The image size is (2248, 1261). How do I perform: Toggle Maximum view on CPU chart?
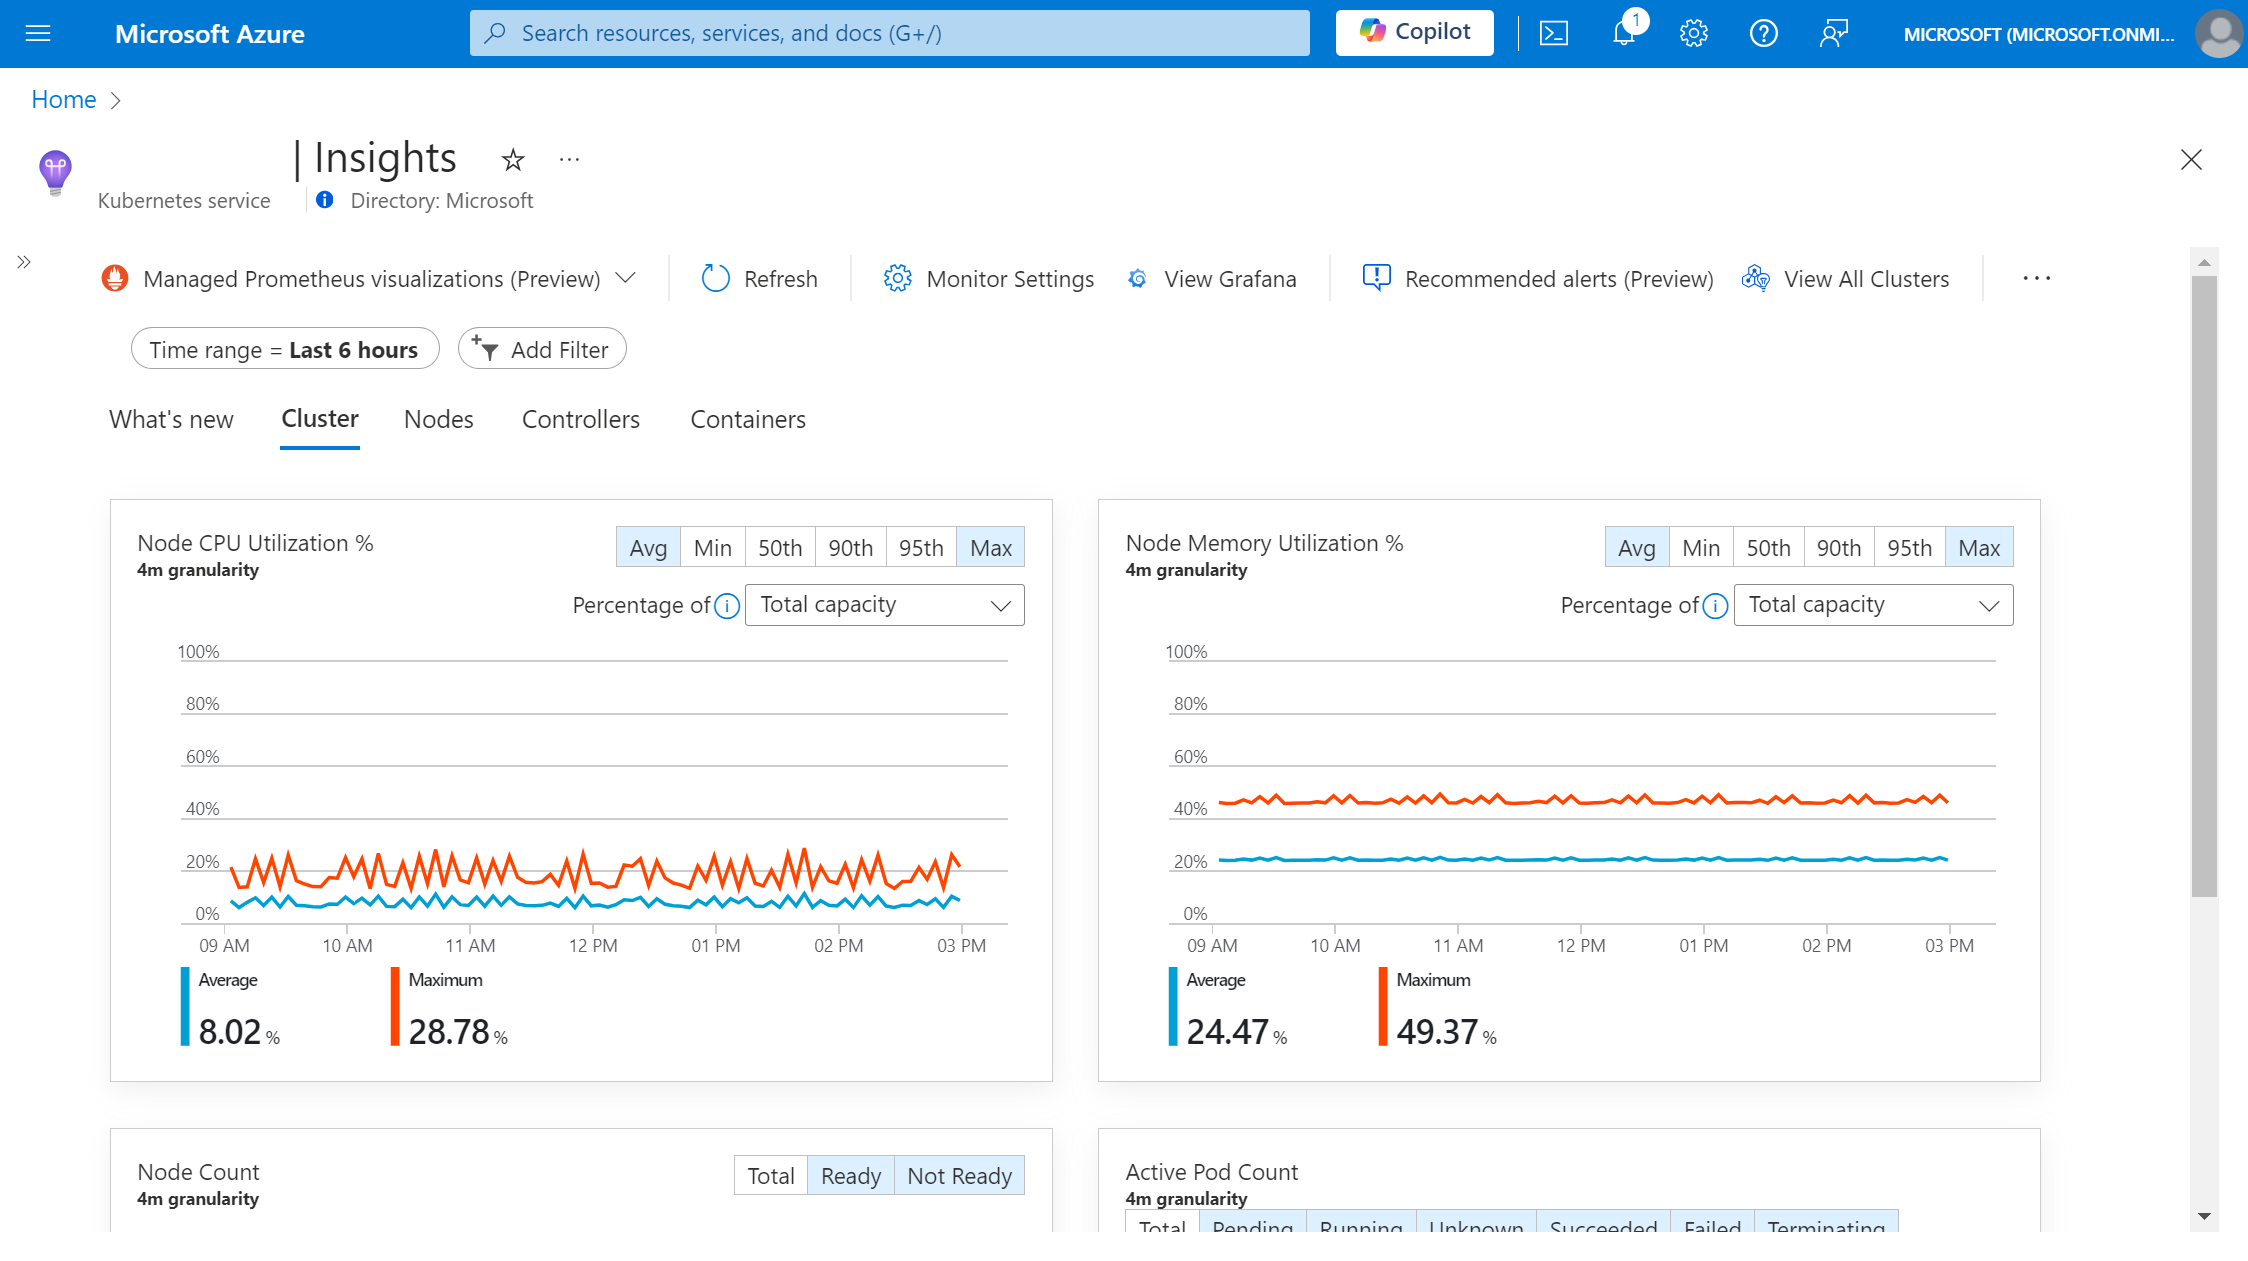pyautogui.click(x=988, y=546)
